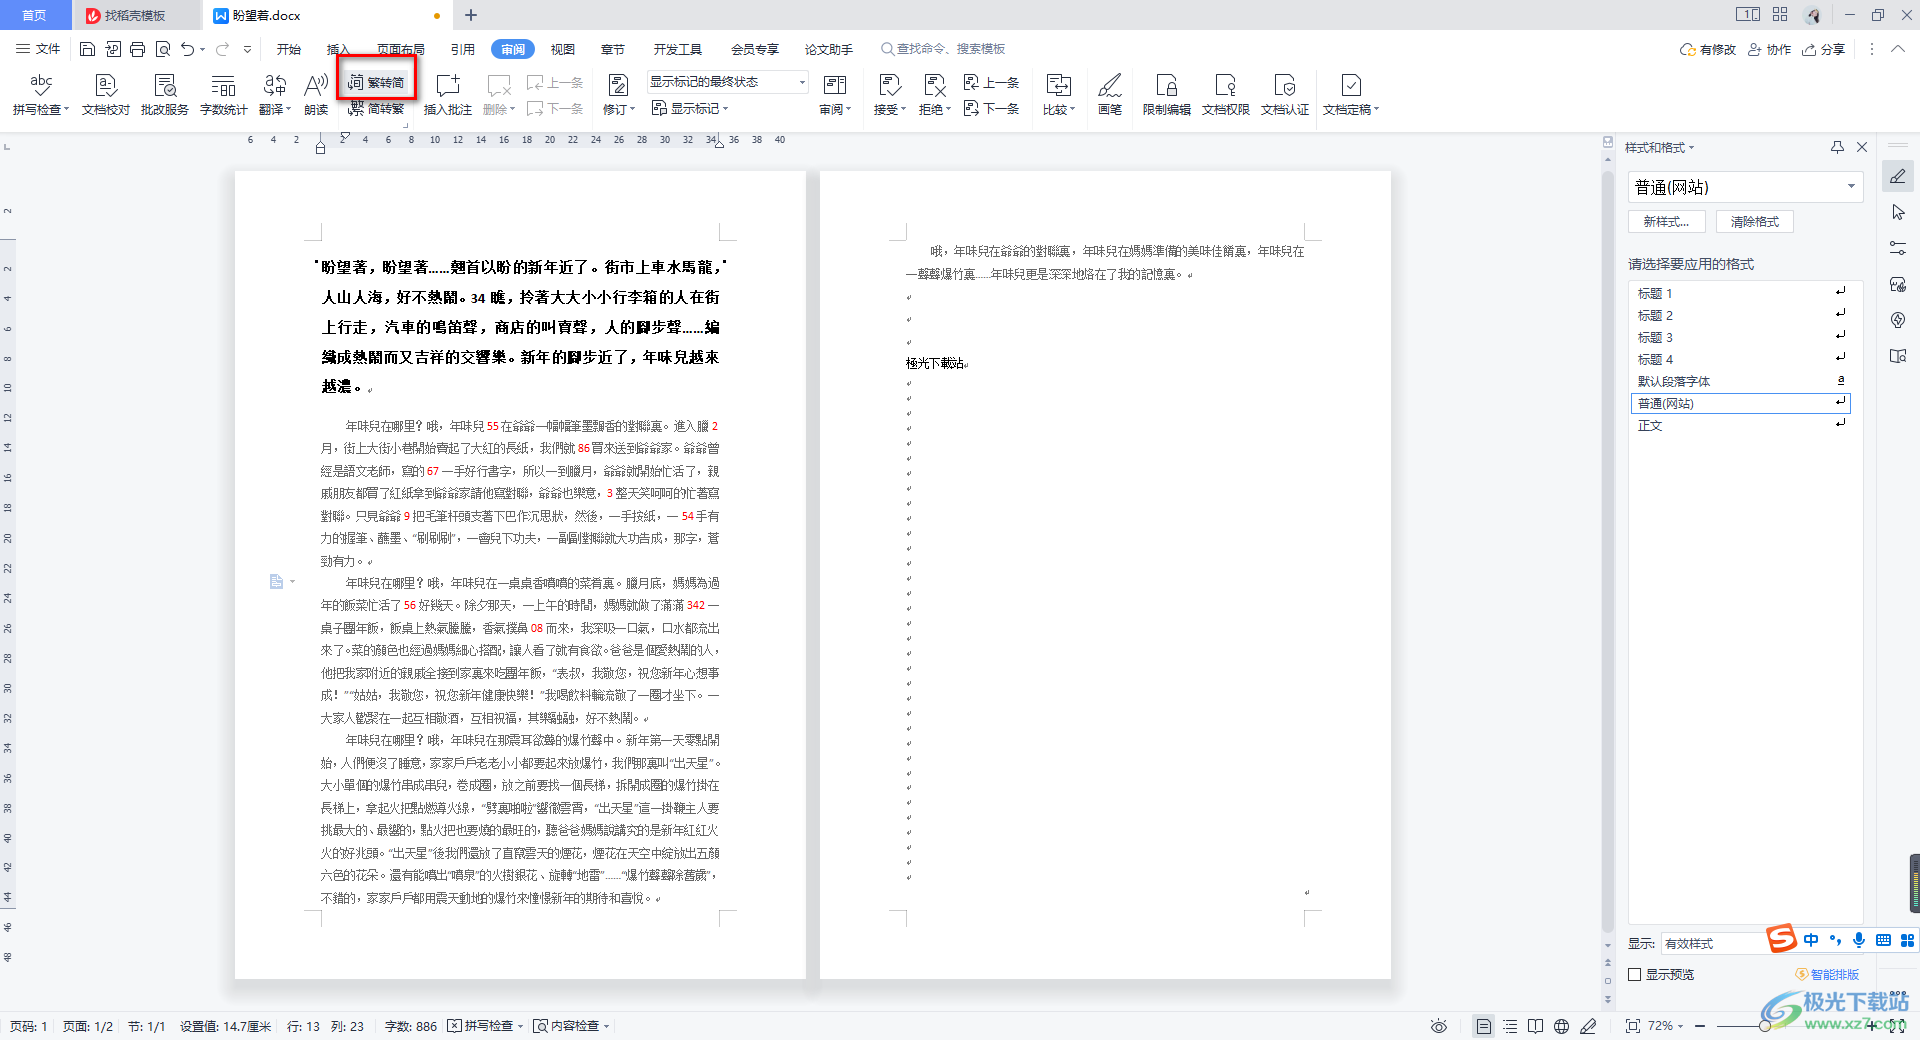This screenshot has height=1040, width=1920.
Task: Click the Share button
Action: click(x=1824, y=49)
